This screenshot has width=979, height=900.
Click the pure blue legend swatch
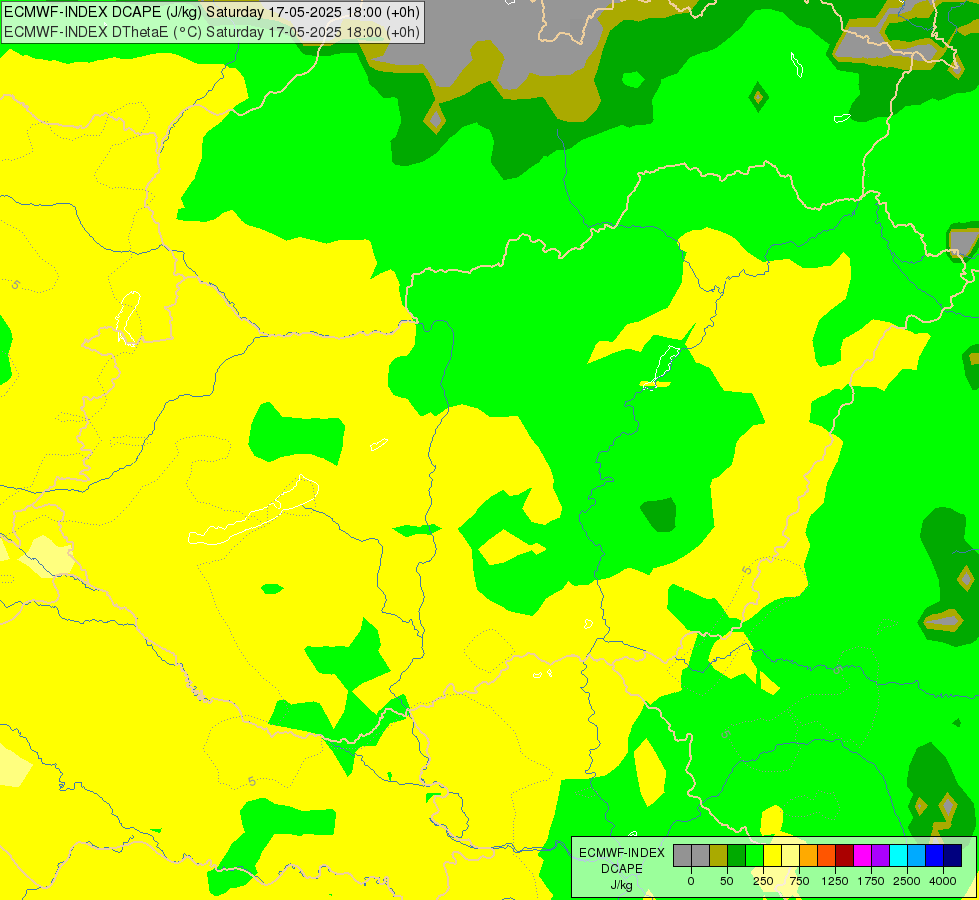(x=935, y=855)
